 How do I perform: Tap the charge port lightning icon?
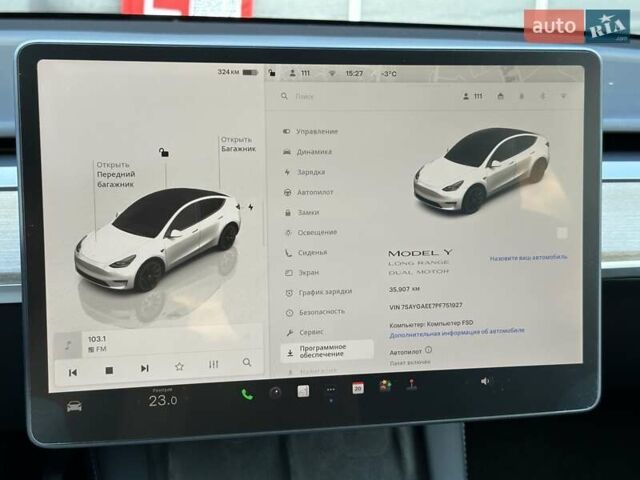click(251, 207)
